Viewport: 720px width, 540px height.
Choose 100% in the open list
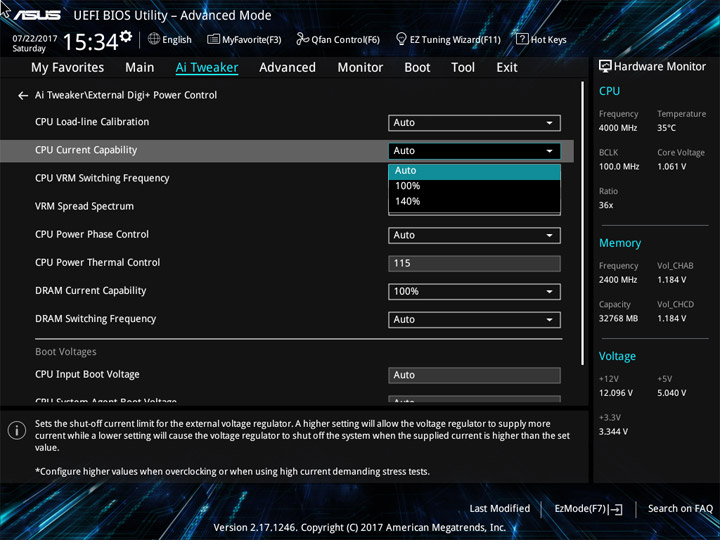pyautogui.click(x=474, y=186)
